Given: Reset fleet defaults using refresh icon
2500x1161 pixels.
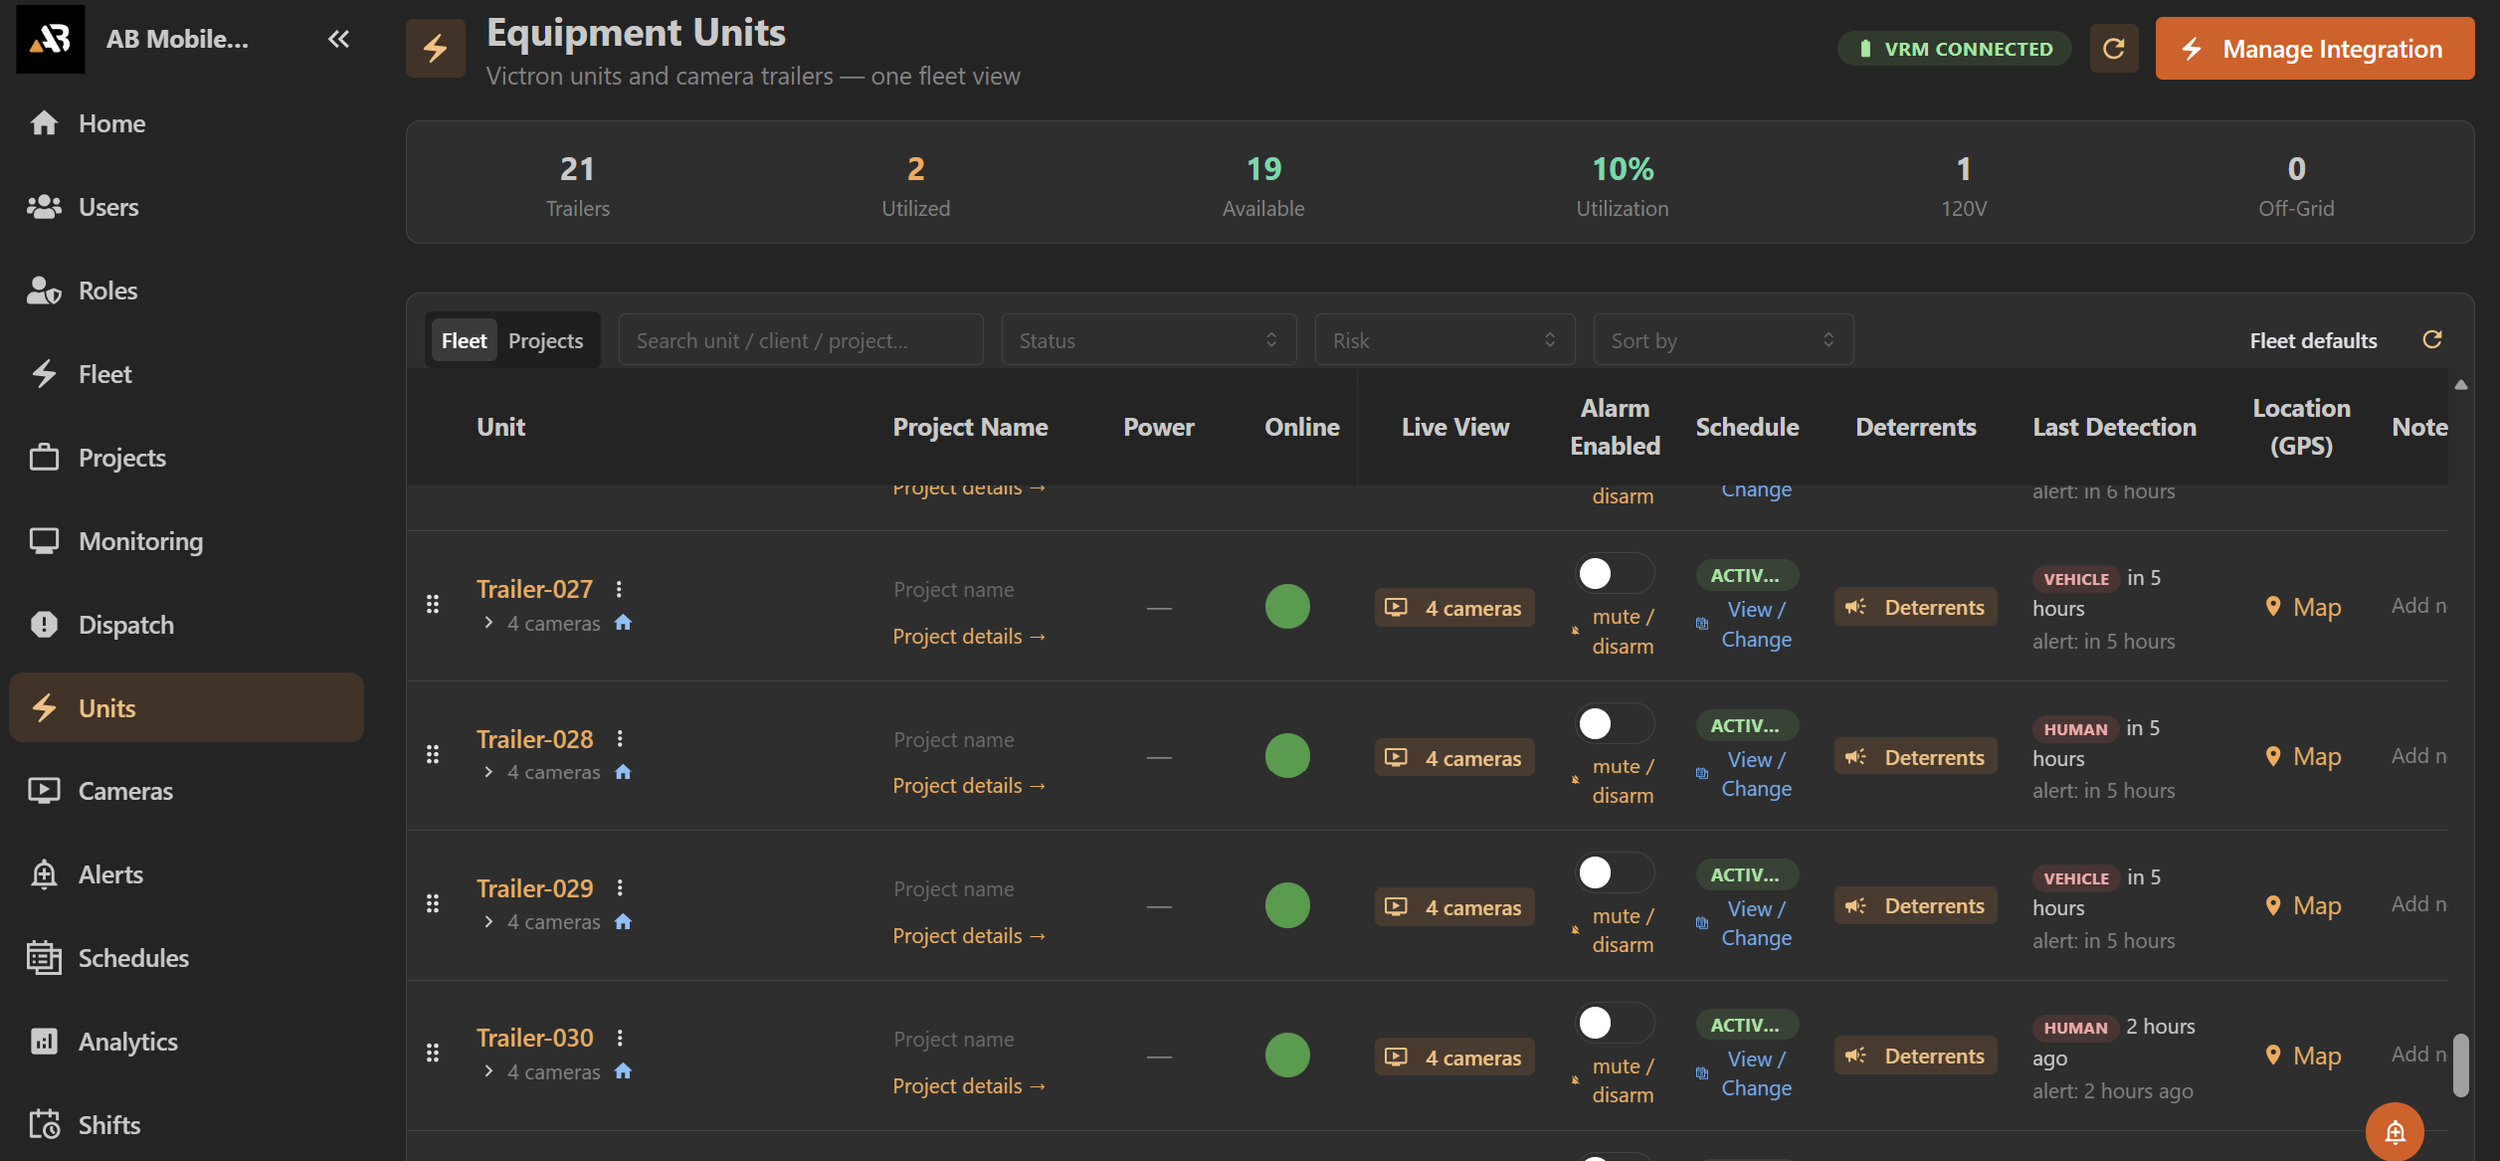Looking at the screenshot, I should click(2432, 340).
